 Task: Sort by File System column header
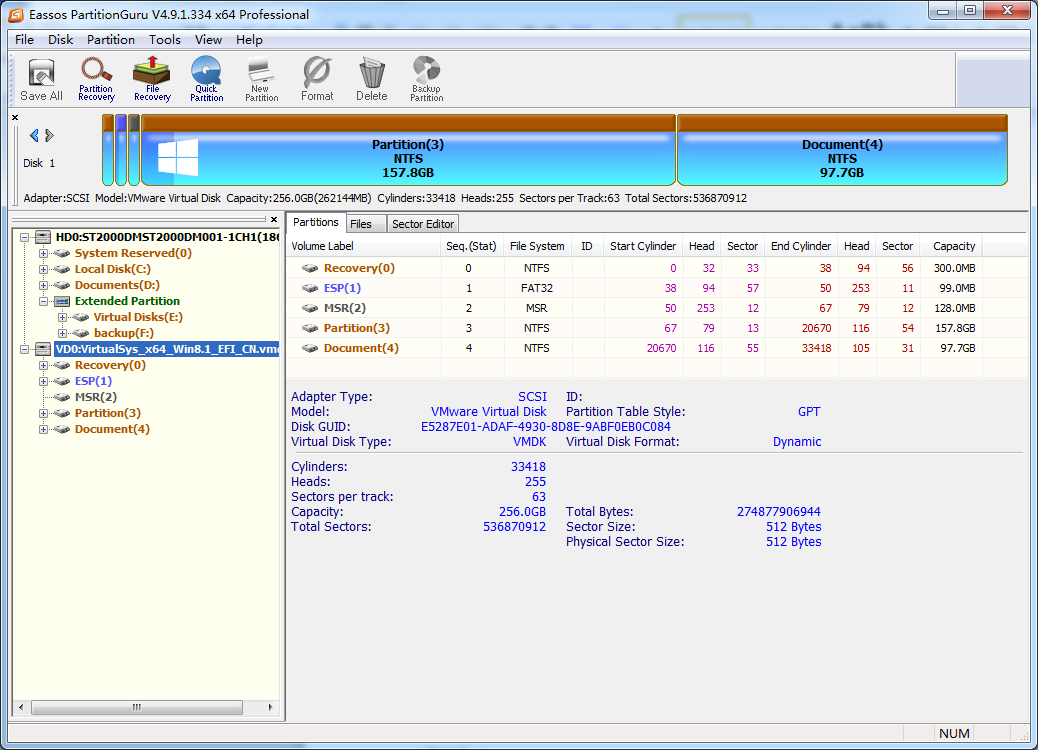(x=538, y=246)
